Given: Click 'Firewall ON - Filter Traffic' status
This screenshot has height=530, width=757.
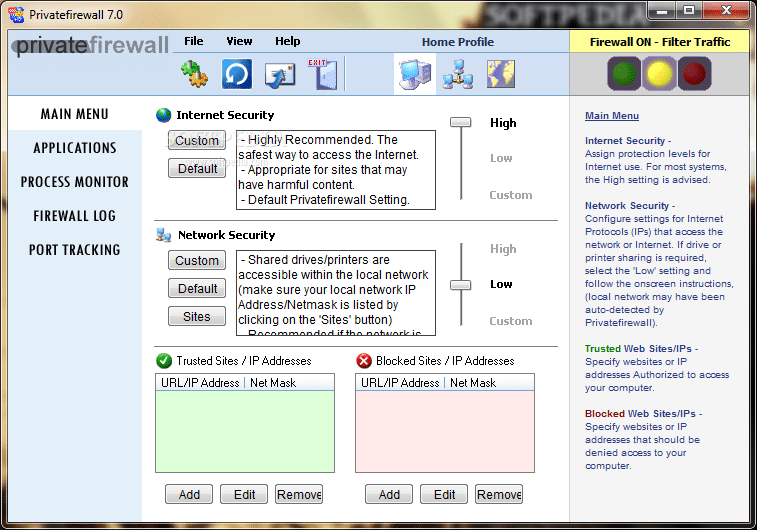Looking at the screenshot, I should pyautogui.click(x=659, y=42).
